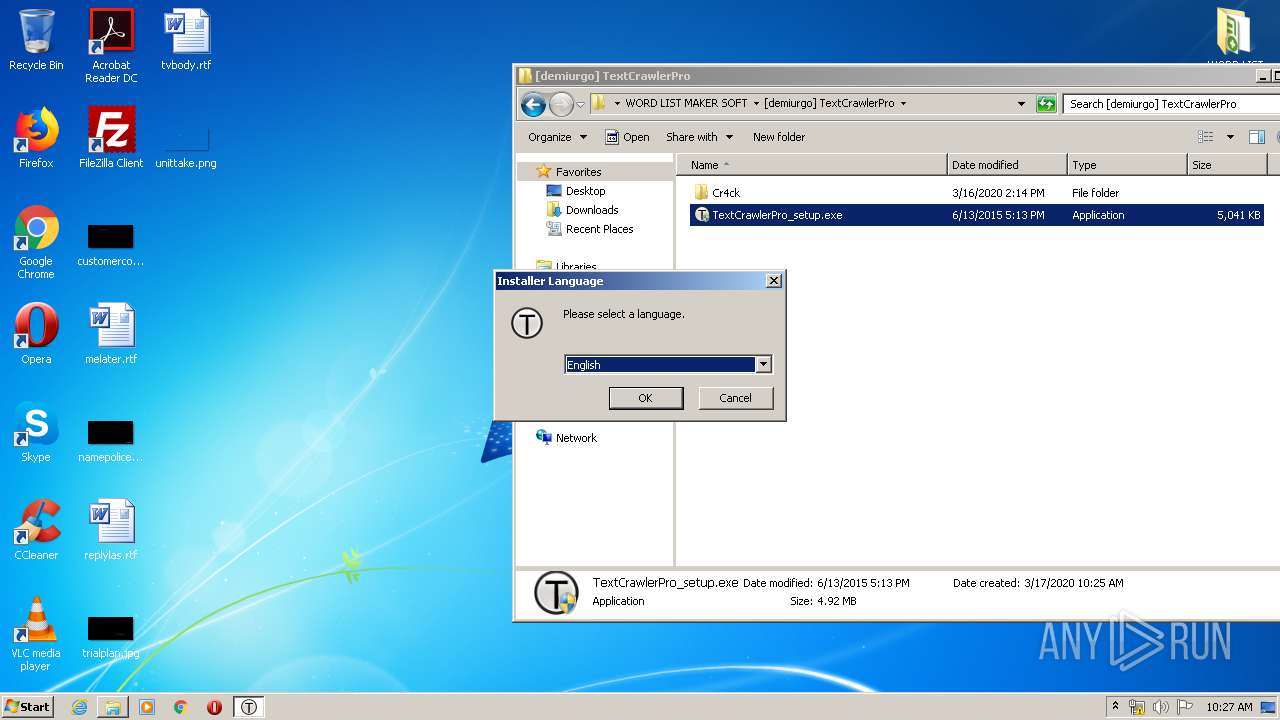Open tvbody.rtf desktop file

point(186,40)
